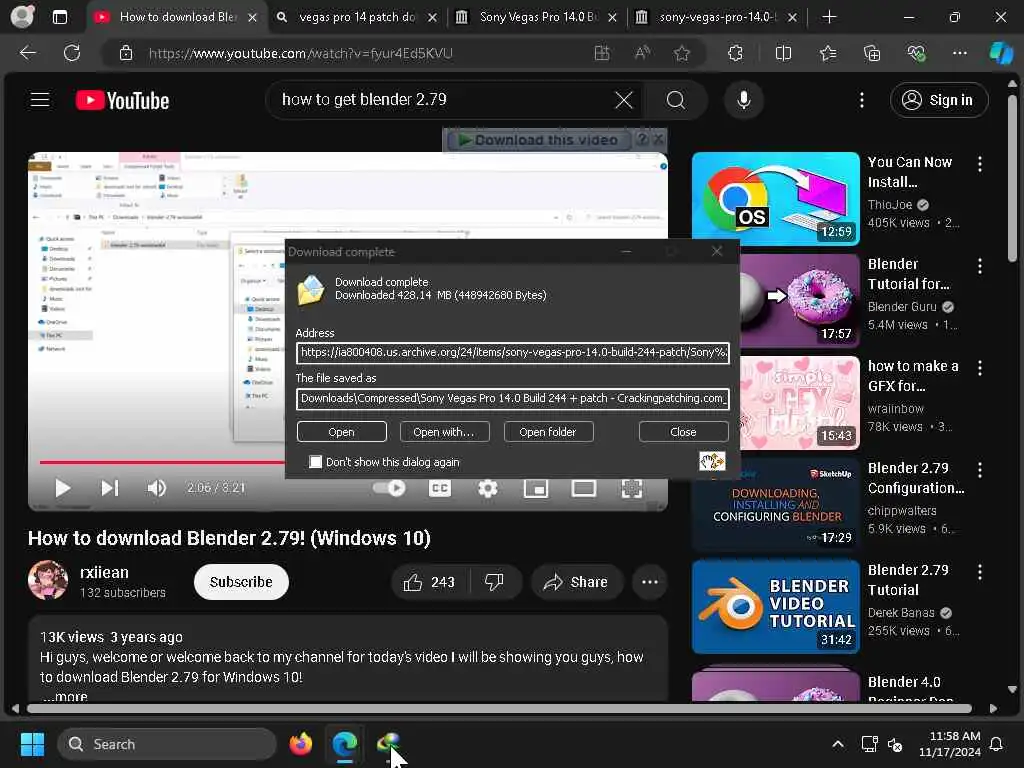The width and height of the screenshot is (1024, 768).
Task: Toggle the autoplay switch
Action: click(389, 488)
